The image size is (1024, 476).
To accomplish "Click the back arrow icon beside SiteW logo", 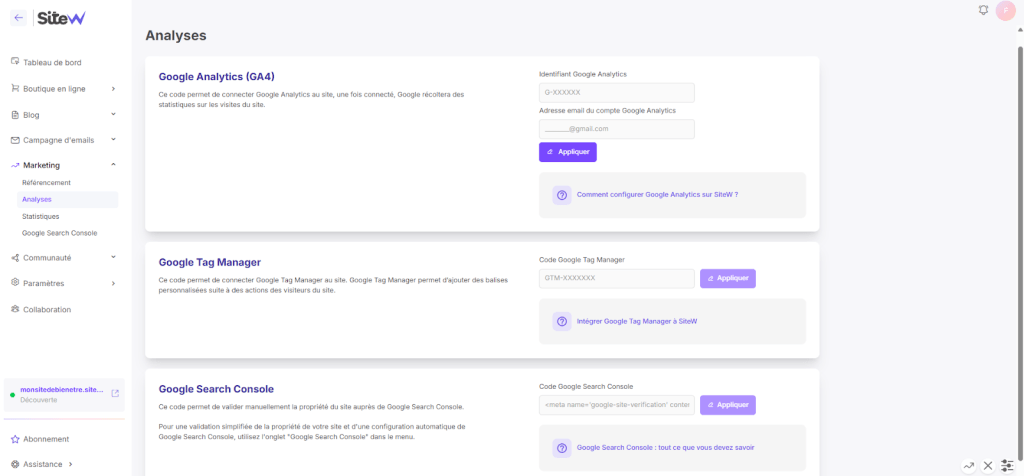I will click(18, 18).
